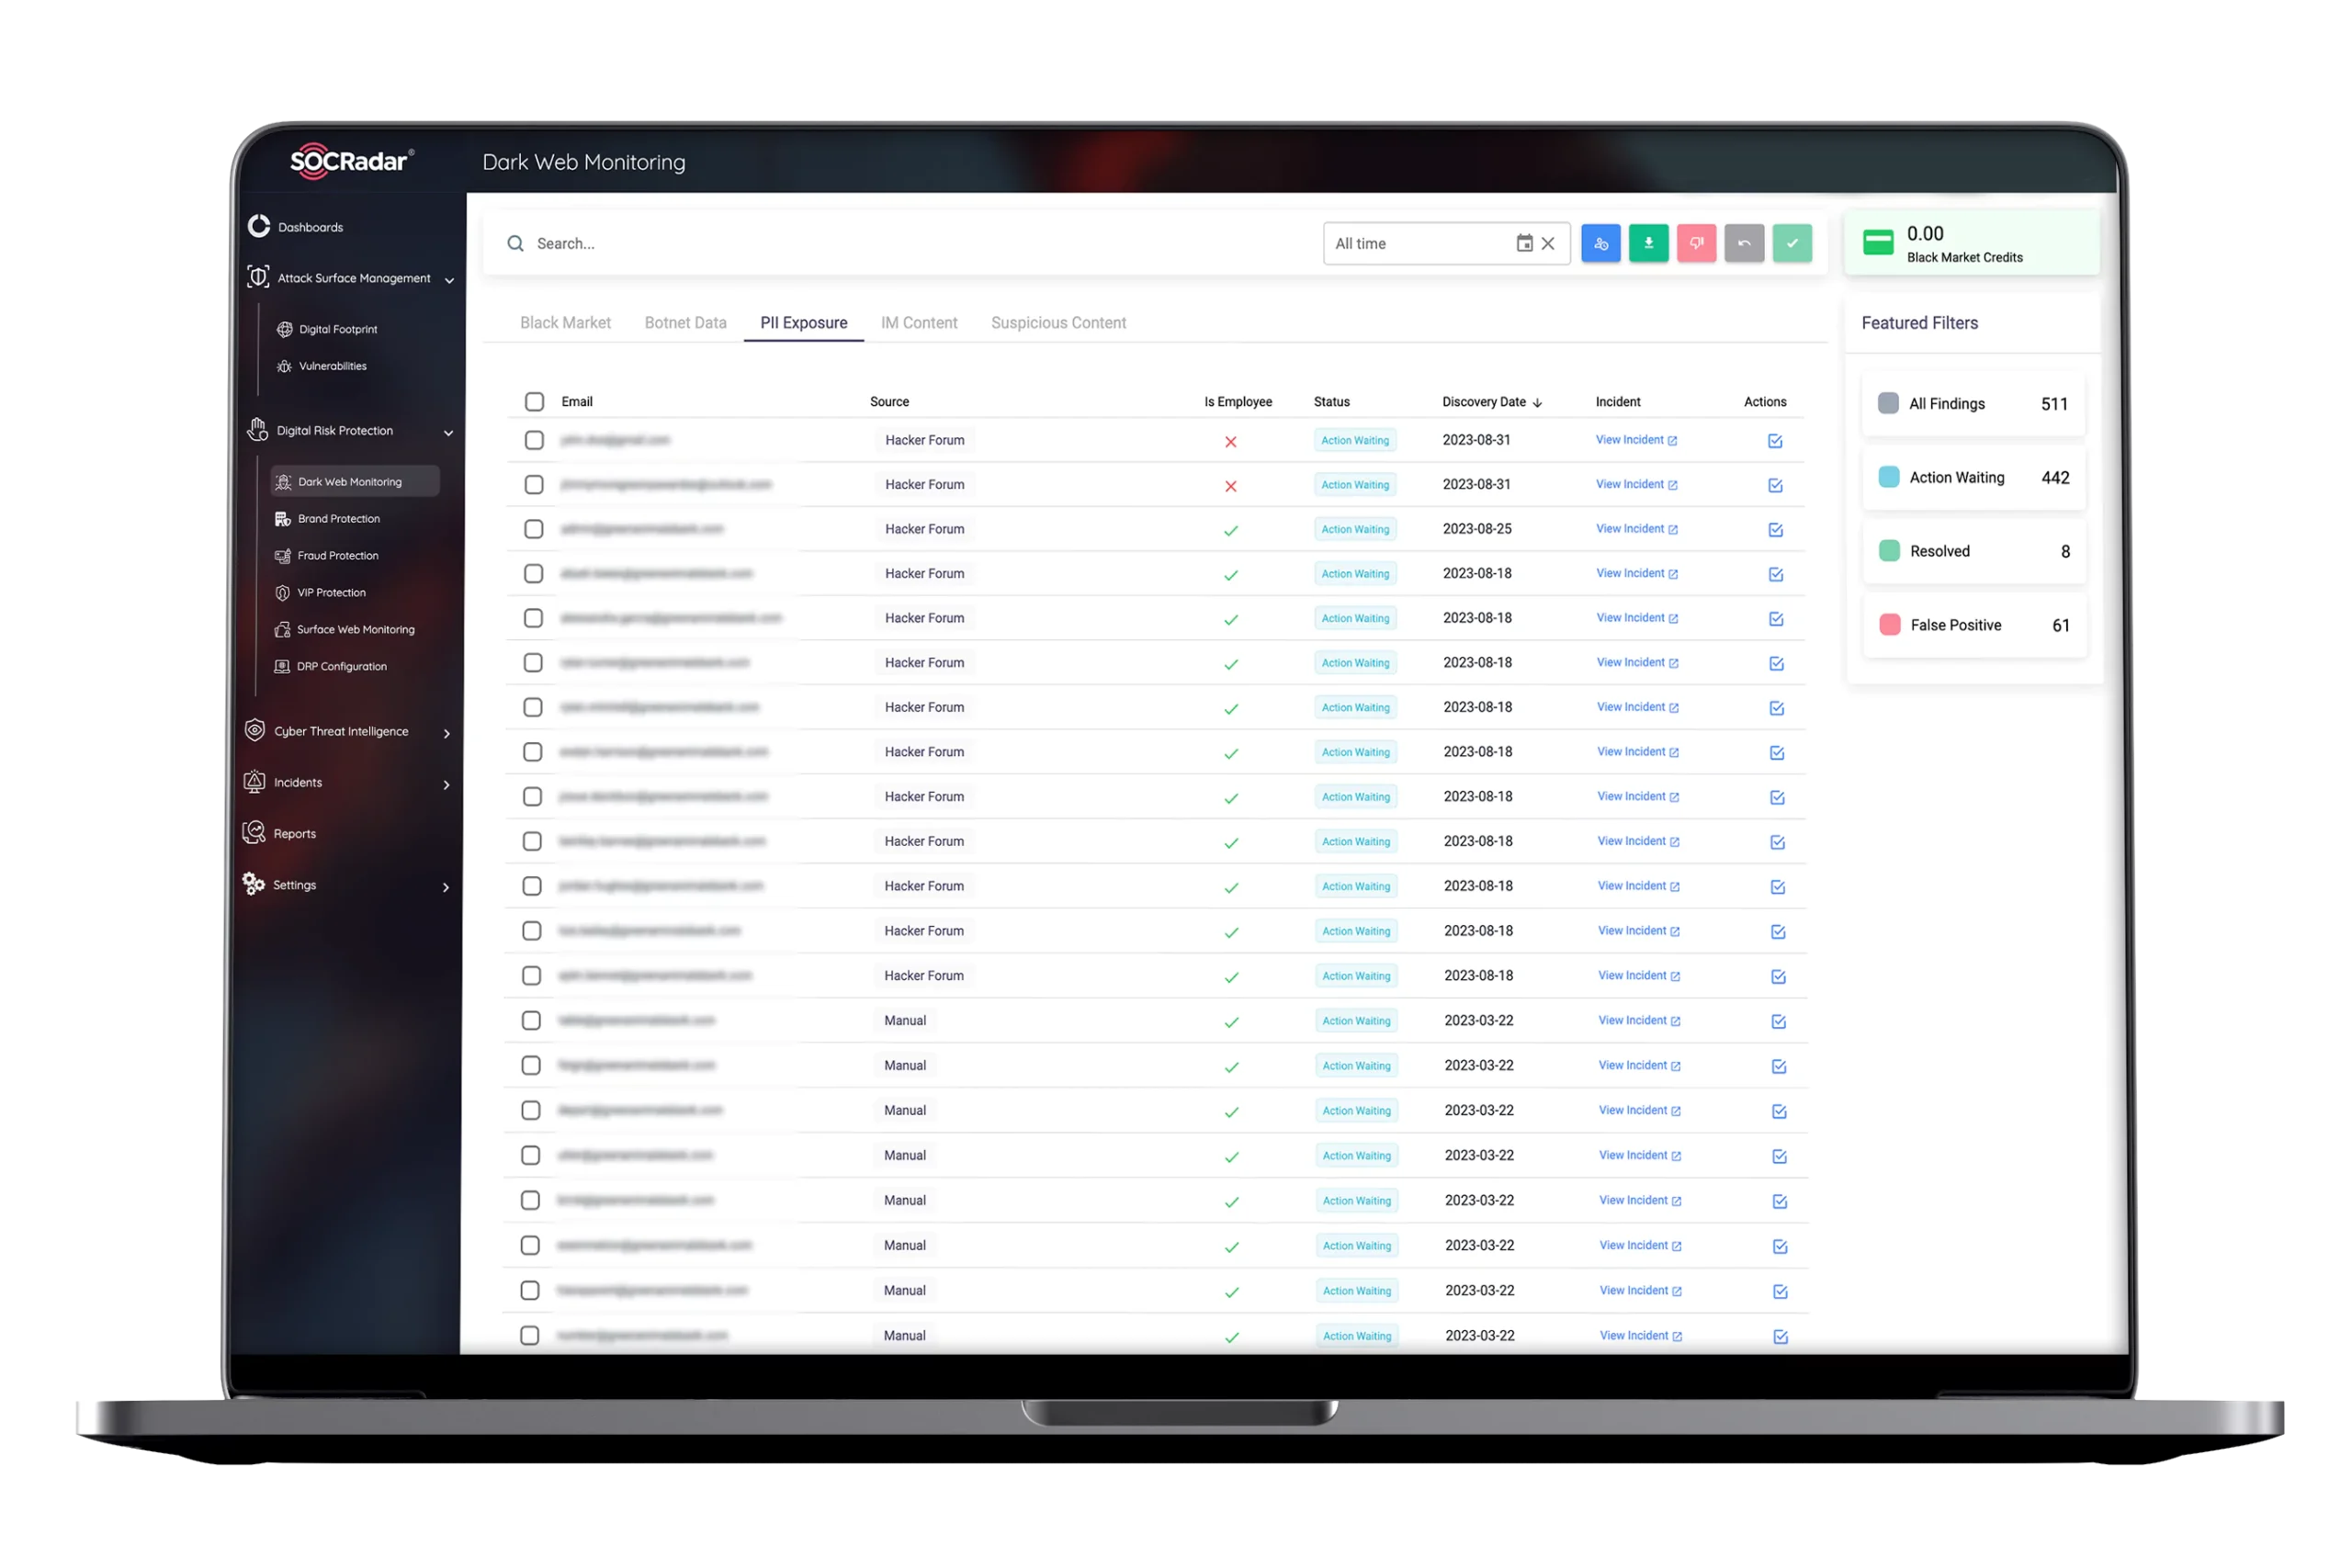Click the gray undo arrow toolbar icon

(x=1744, y=243)
